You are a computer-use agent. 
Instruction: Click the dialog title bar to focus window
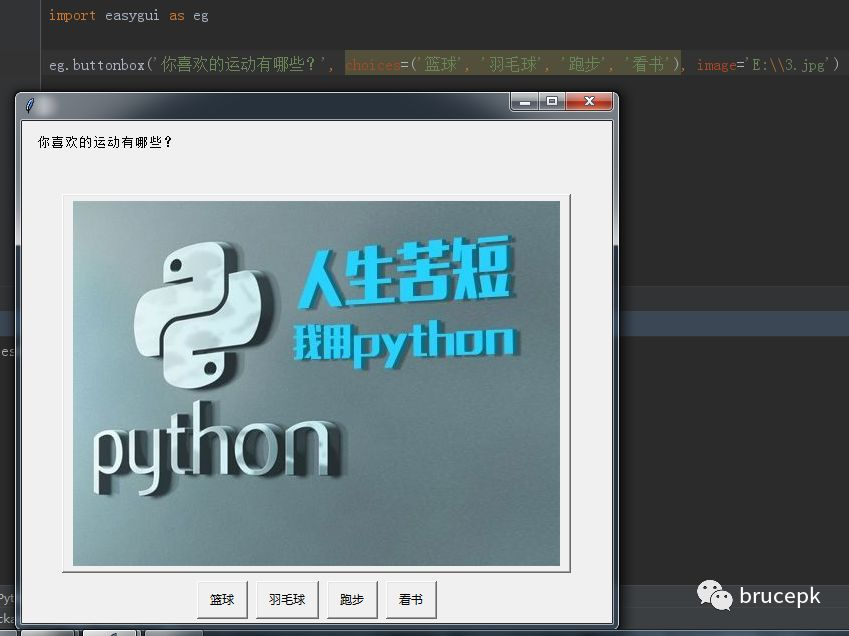tap(300, 101)
